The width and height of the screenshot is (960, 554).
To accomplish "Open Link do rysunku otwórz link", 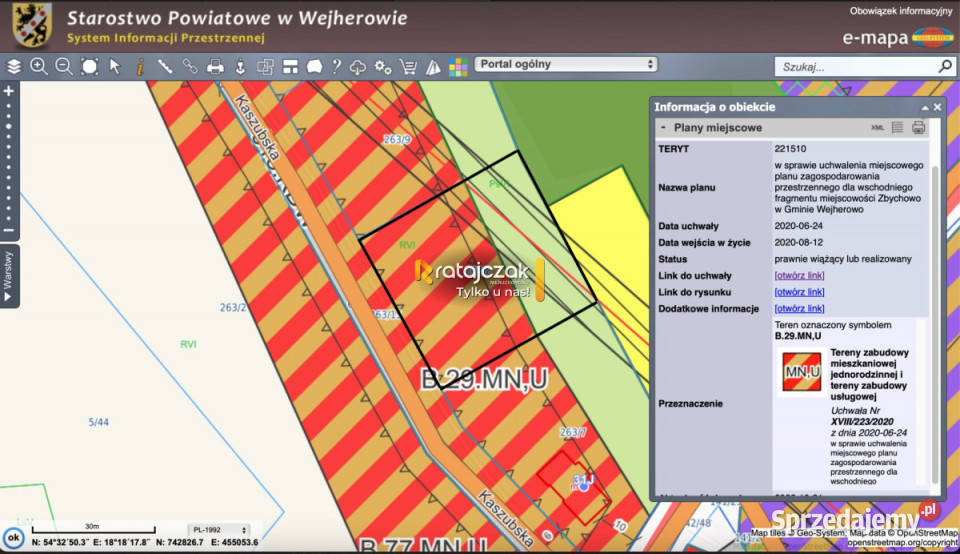I will click(799, 292).
